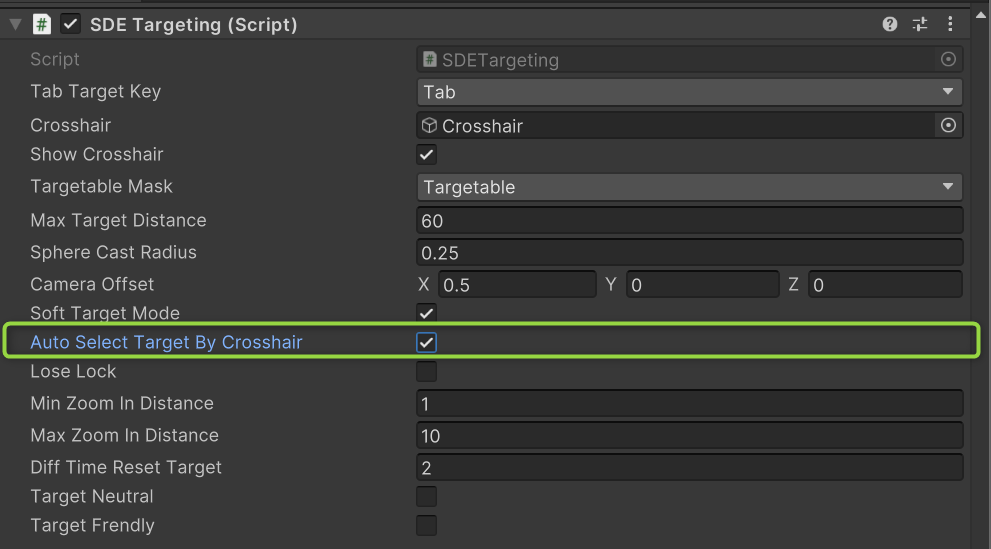
Task: Click the C# script icon in header
Action: [x=42, y=24]
